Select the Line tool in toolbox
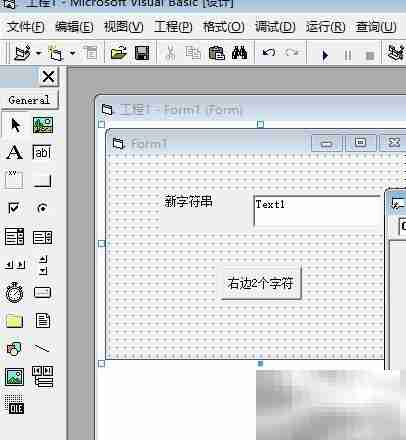This screenshot has height=440, width=406. (x=42, y=349)
